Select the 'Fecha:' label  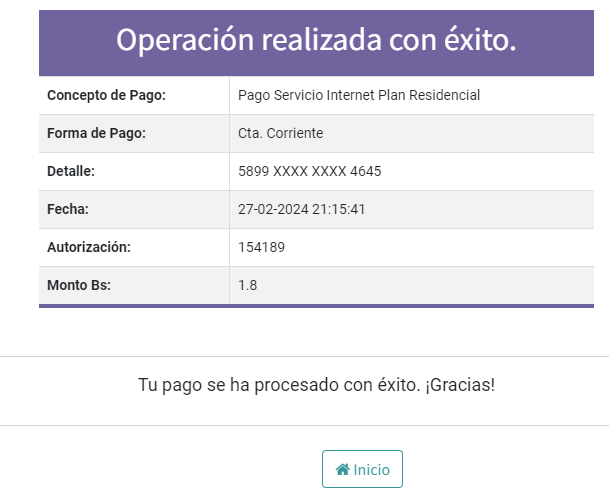pos(68,209)
